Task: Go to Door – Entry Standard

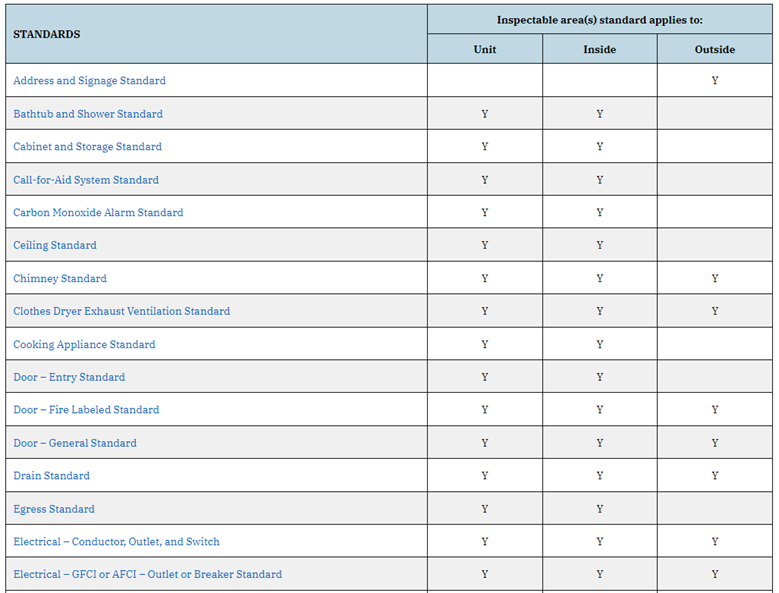Action: (69, 378)
